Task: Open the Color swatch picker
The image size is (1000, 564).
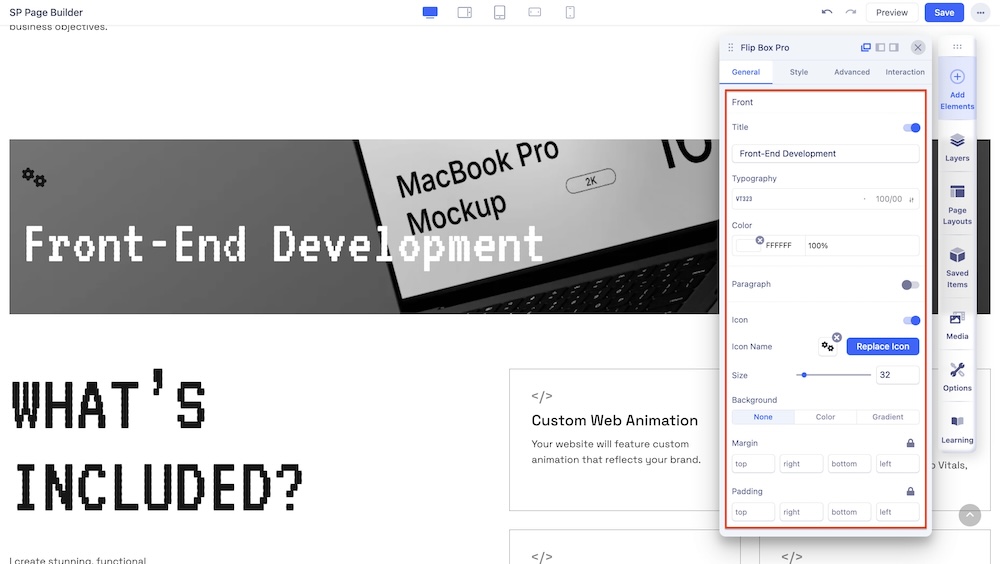Action: (750, 245)
